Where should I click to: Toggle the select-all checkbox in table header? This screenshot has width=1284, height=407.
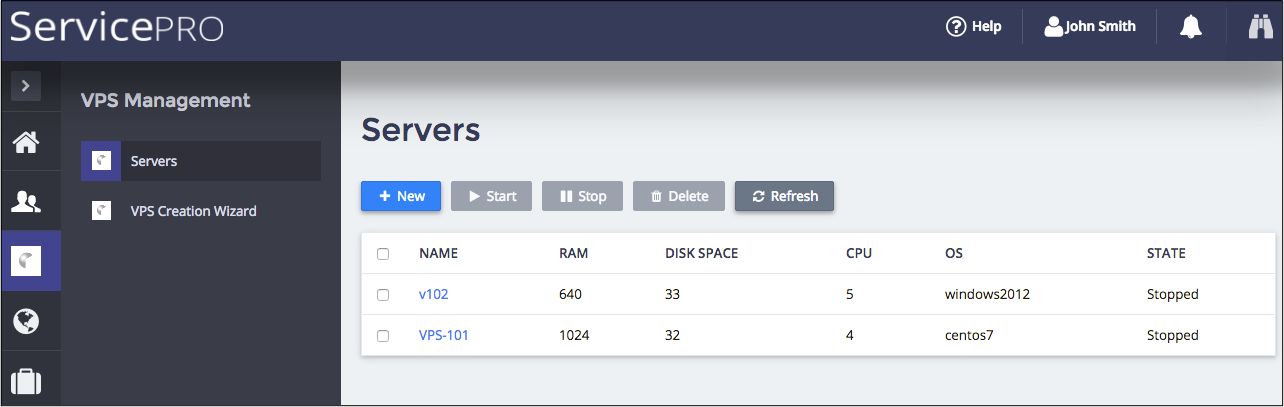pos(383,254)
